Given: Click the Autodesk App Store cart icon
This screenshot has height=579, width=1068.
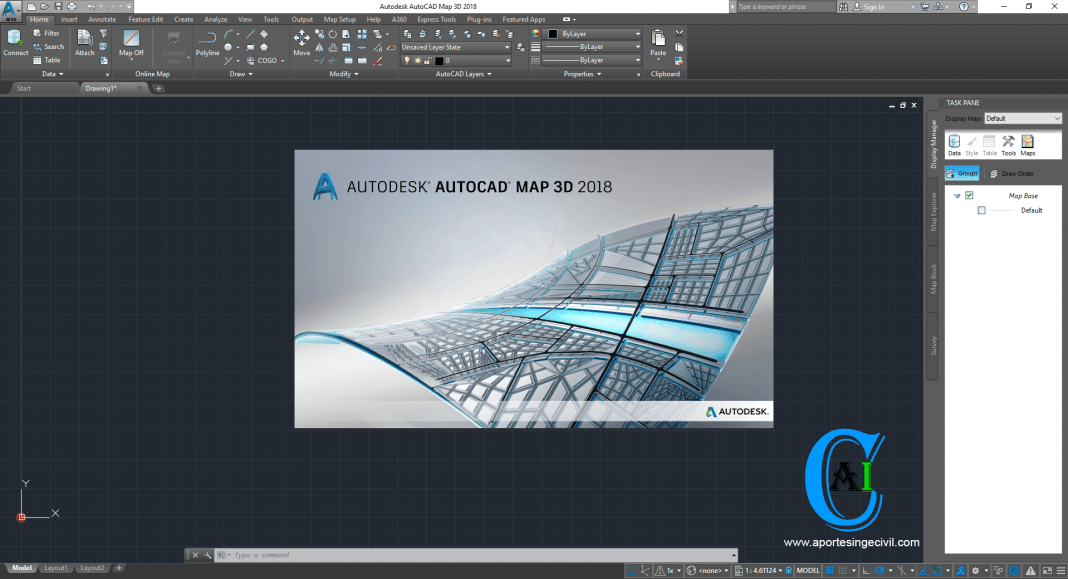Looking at the screenshot, I should [924, 6].
